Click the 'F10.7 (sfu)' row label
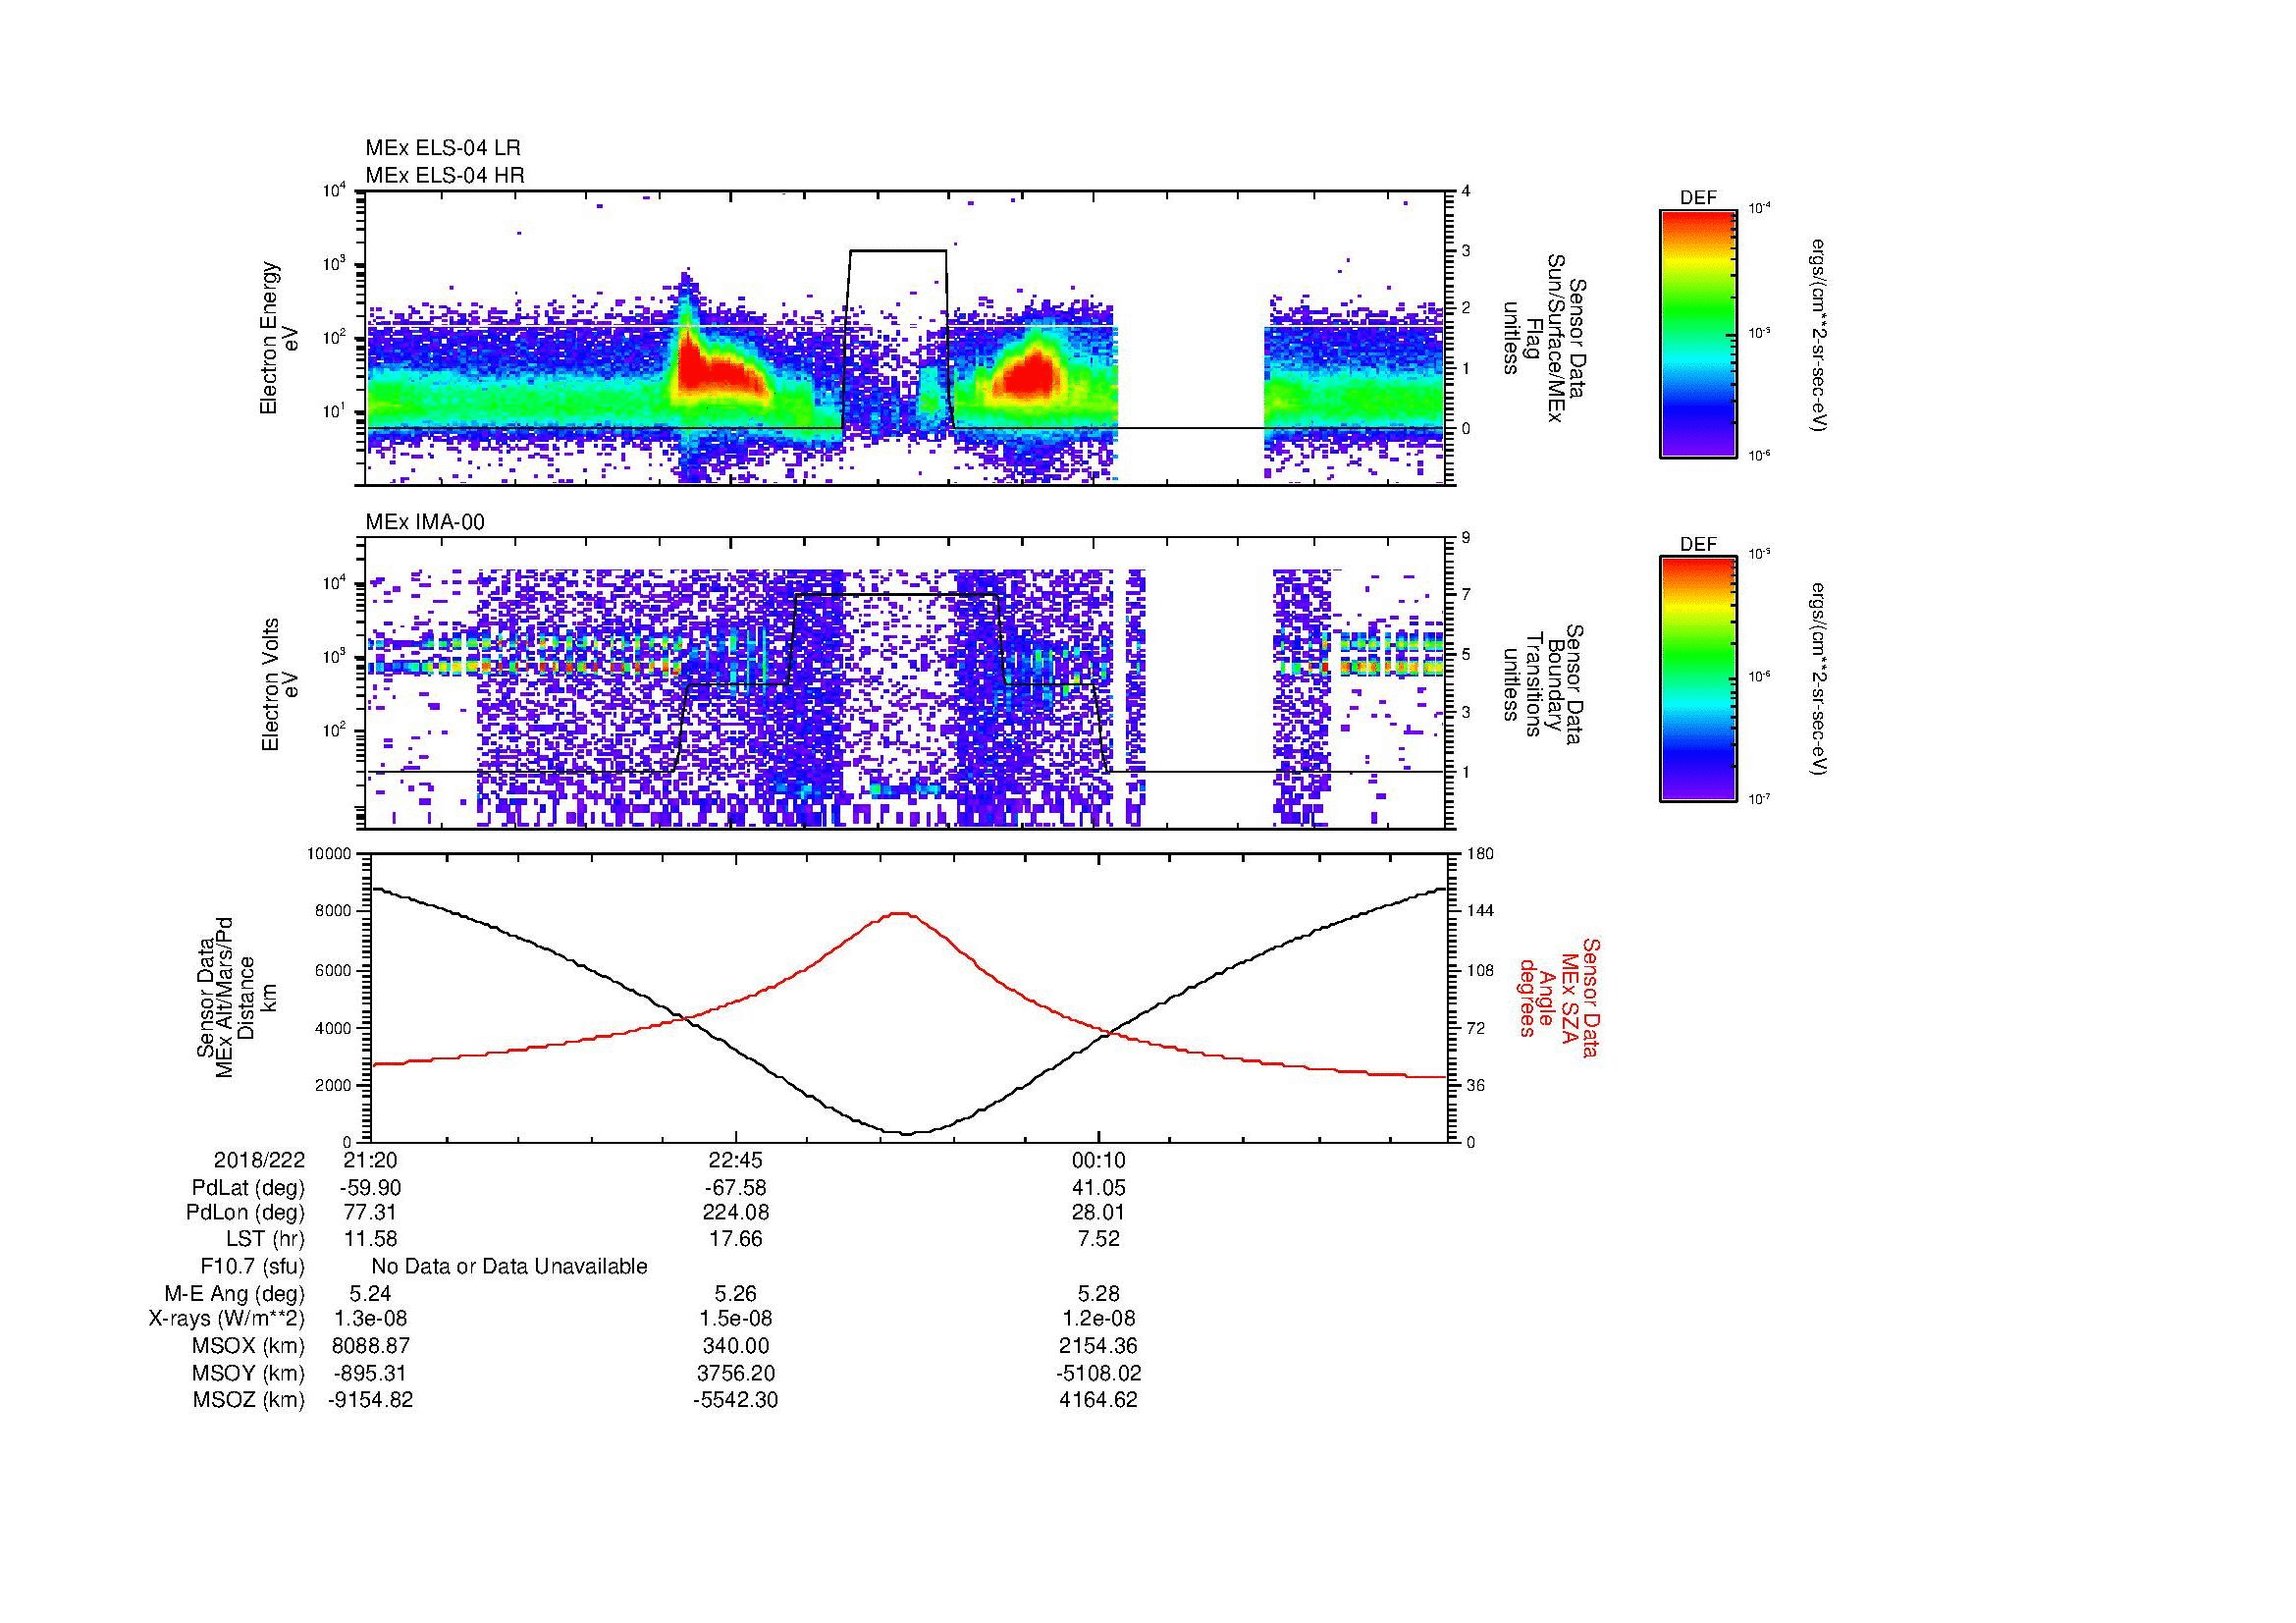This screenshot has width=2296, height=1623. 252,1267
